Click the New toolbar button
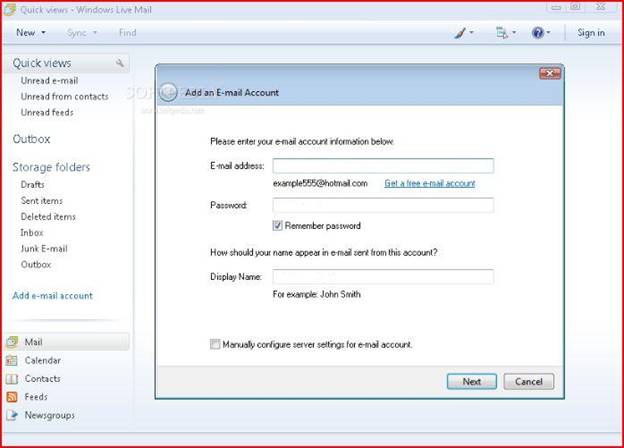 (25, 33)
